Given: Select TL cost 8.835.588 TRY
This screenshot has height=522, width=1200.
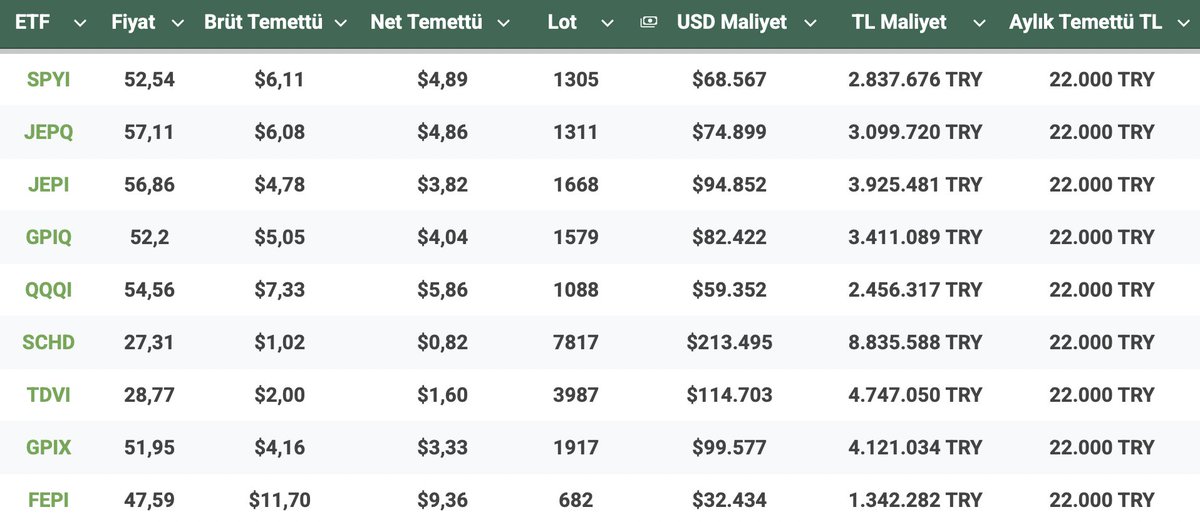Looking at the screenshot, I should pyautogui.click(x=916, y=342).
